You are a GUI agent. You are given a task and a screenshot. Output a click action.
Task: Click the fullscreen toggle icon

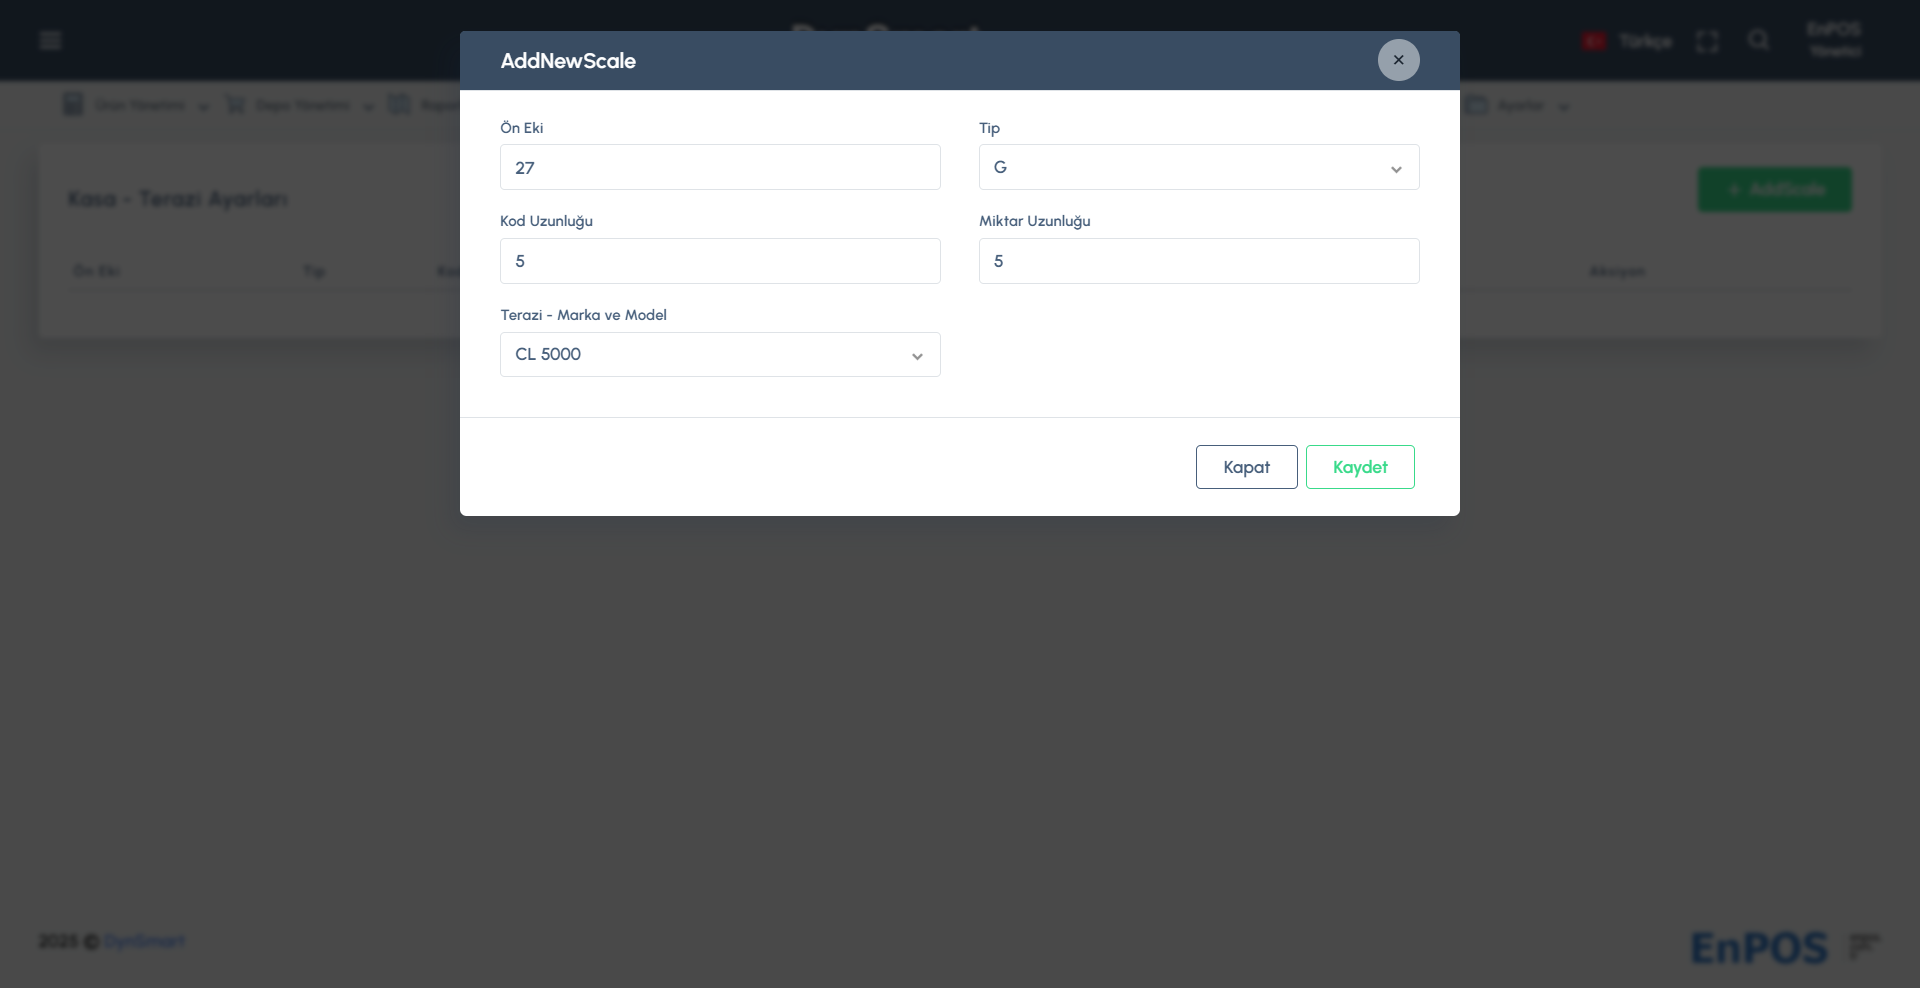click(1707, 41)
